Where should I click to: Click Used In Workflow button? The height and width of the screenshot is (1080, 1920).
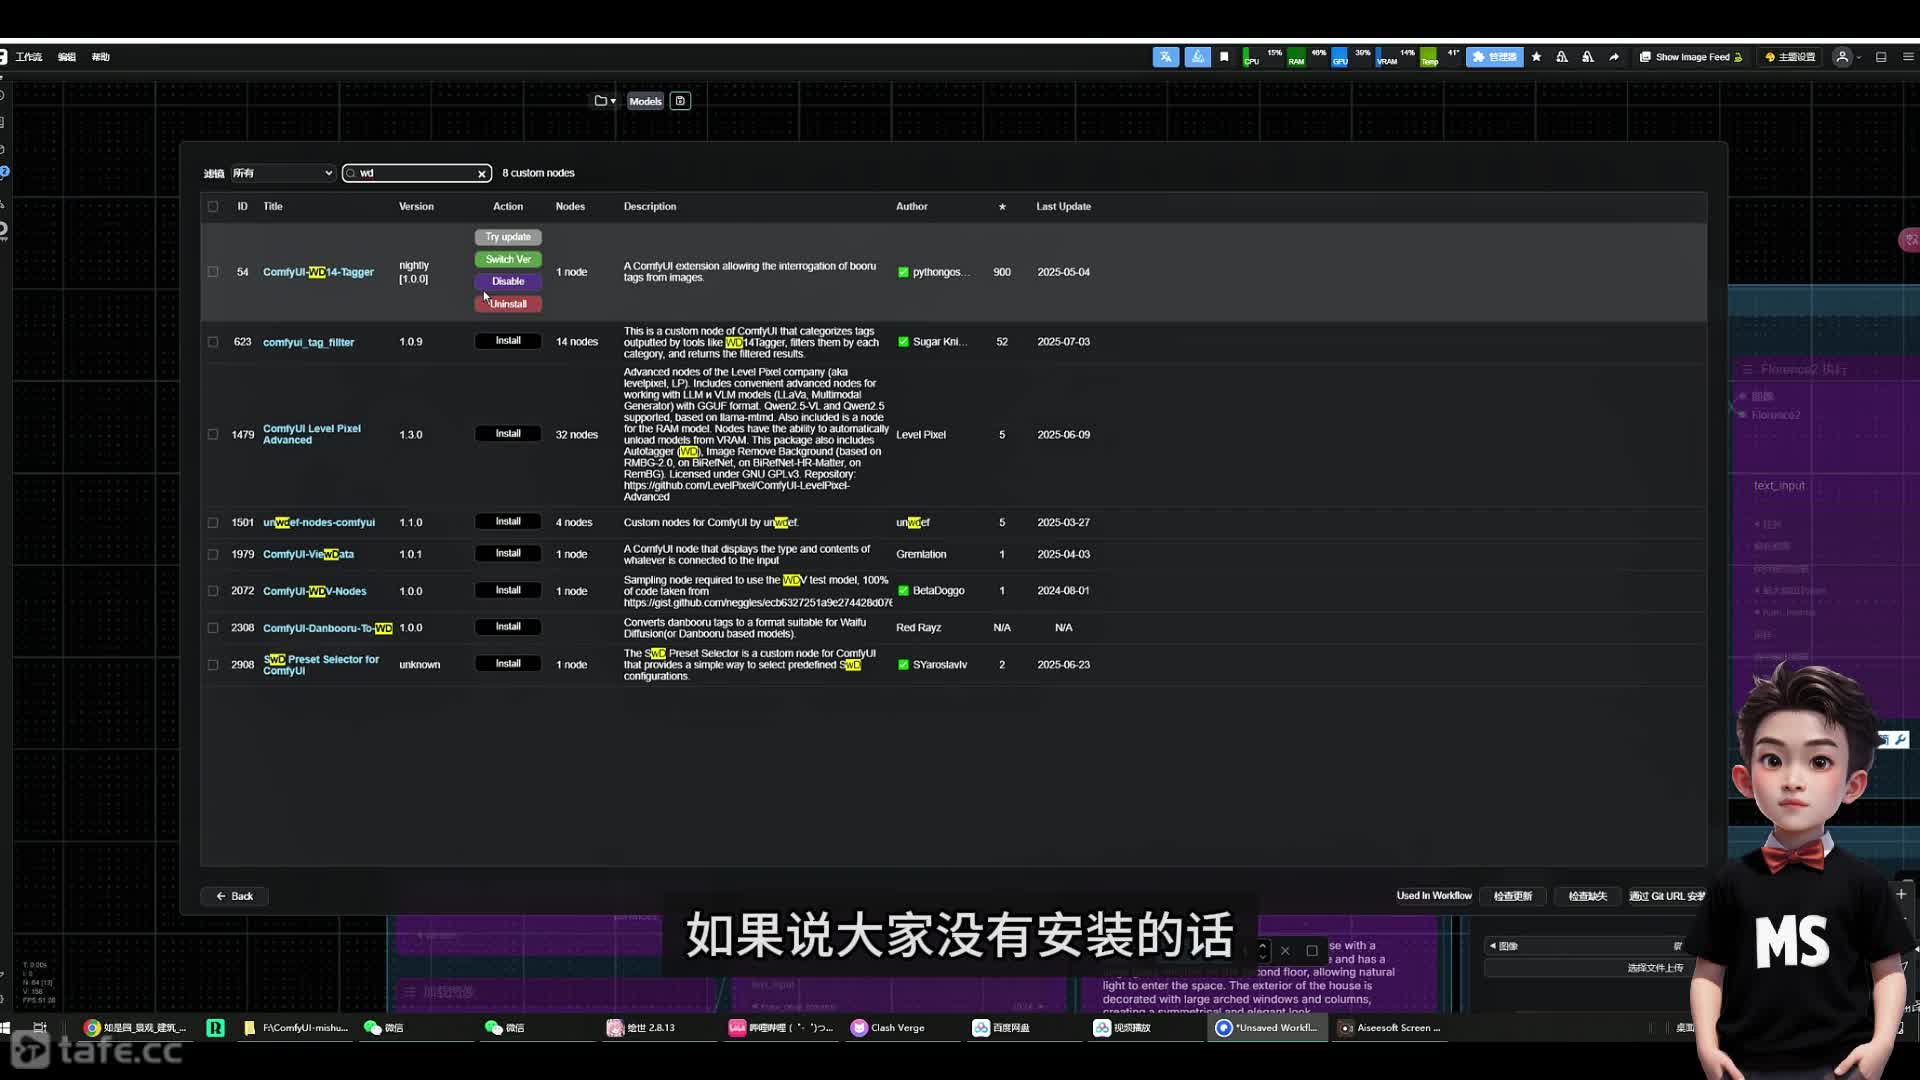tap(1434, 896)
